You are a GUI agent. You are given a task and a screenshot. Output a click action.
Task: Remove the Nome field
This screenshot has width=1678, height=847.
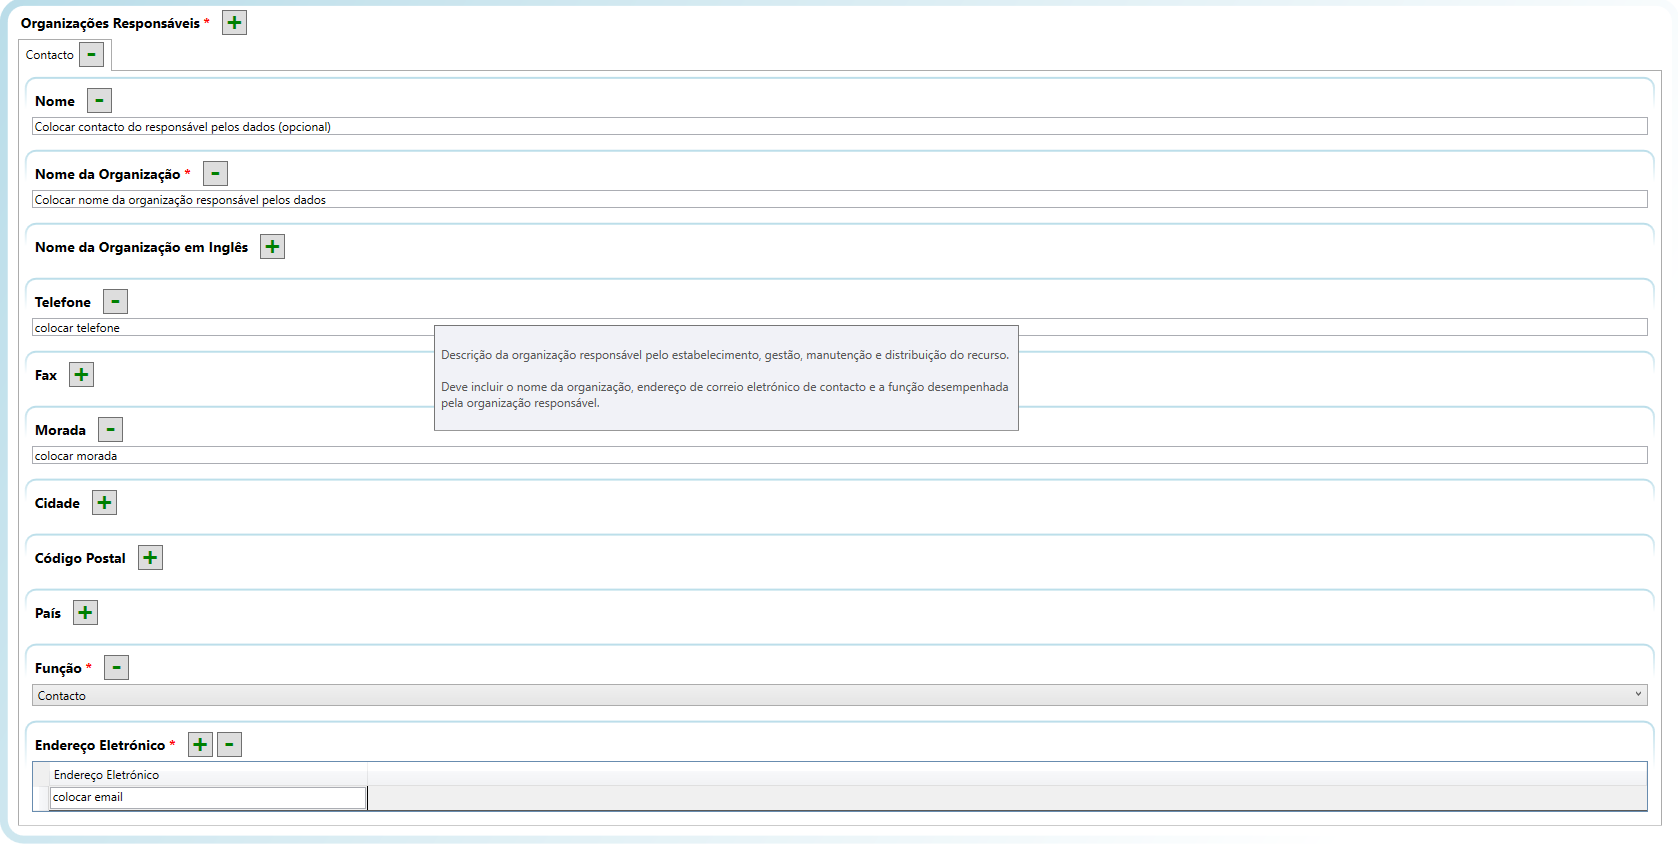[99, 101]
